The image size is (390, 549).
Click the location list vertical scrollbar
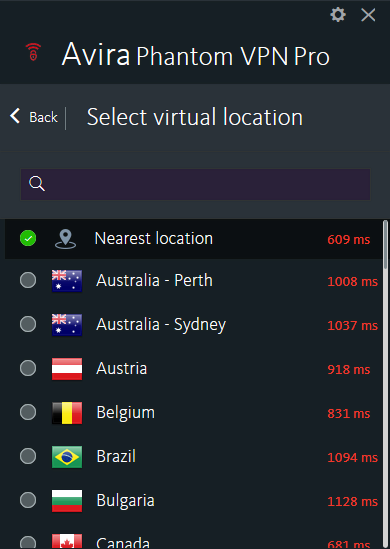[385, 384]
